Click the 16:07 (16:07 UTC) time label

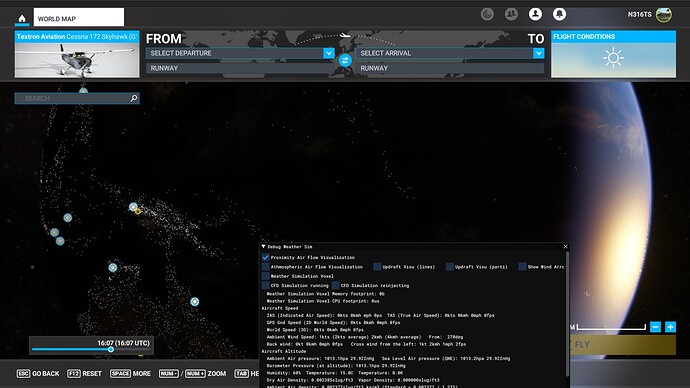123,343
